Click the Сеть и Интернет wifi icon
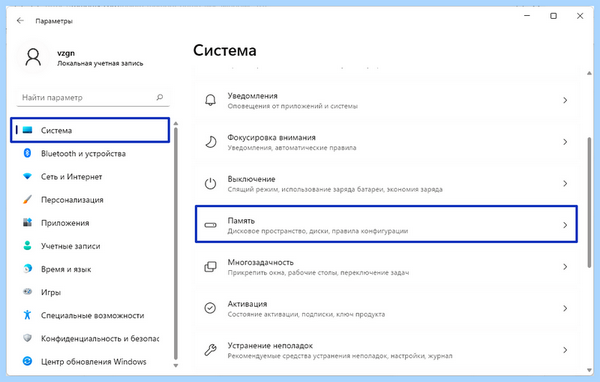This screenshot has width=600, height=382. coord(27,176)
